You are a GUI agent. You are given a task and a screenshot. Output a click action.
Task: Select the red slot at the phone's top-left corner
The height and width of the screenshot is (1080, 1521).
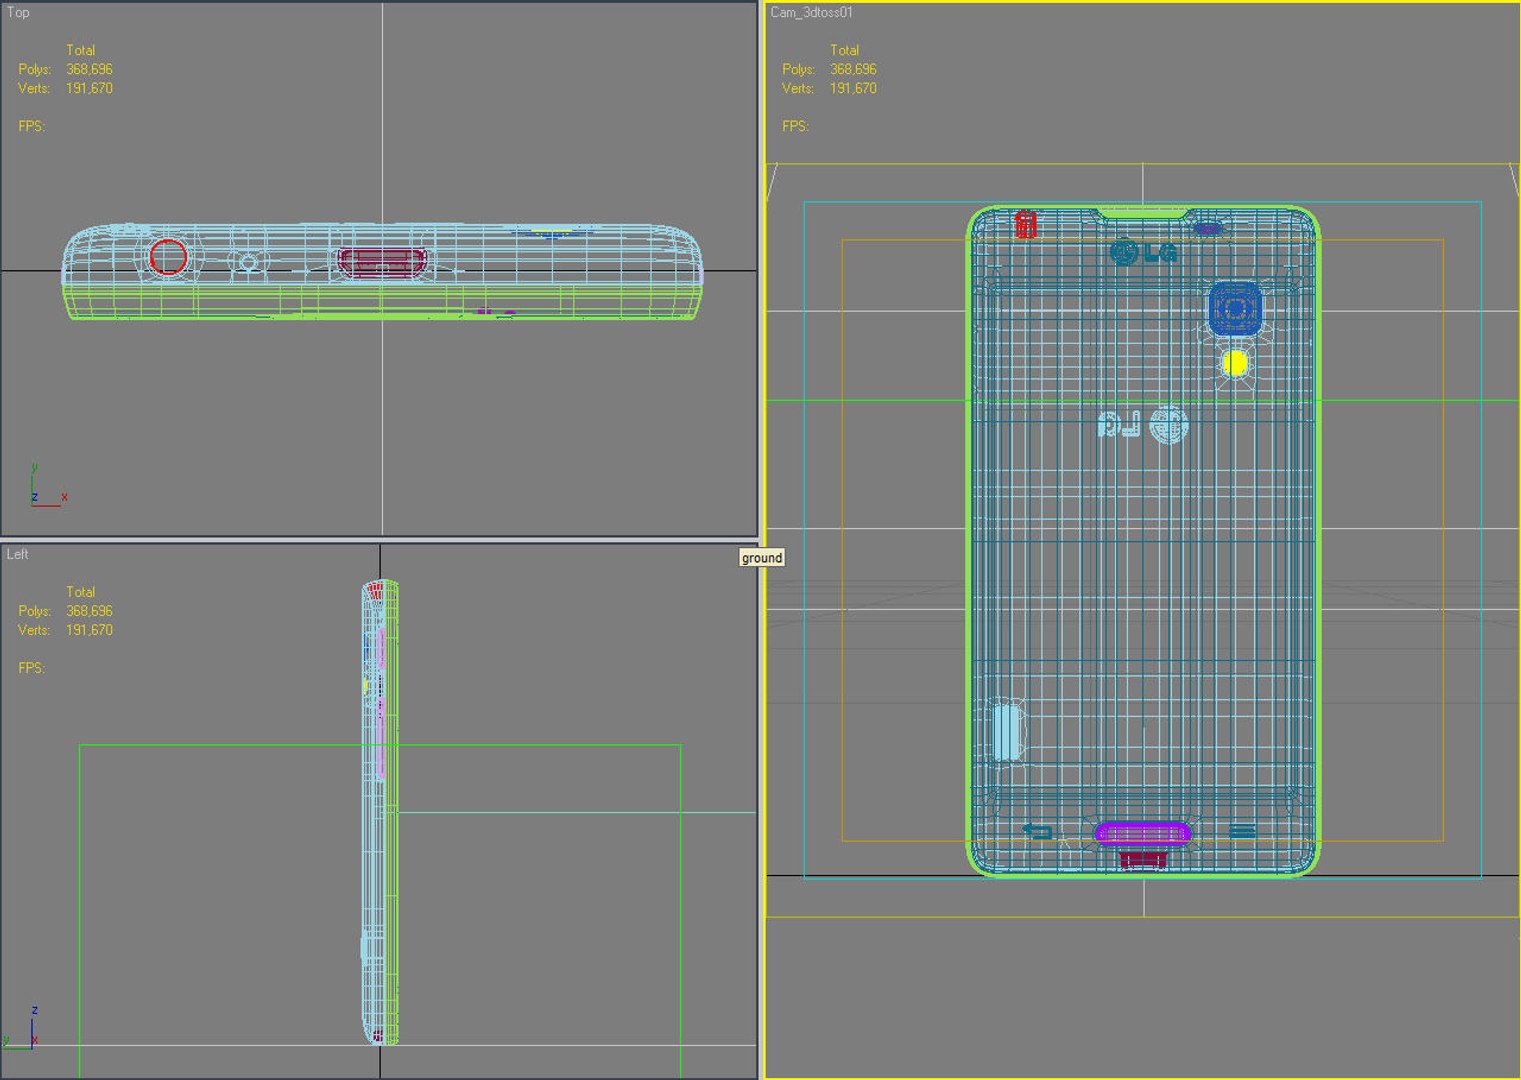pyautogui.click(x=1025, y=224)
